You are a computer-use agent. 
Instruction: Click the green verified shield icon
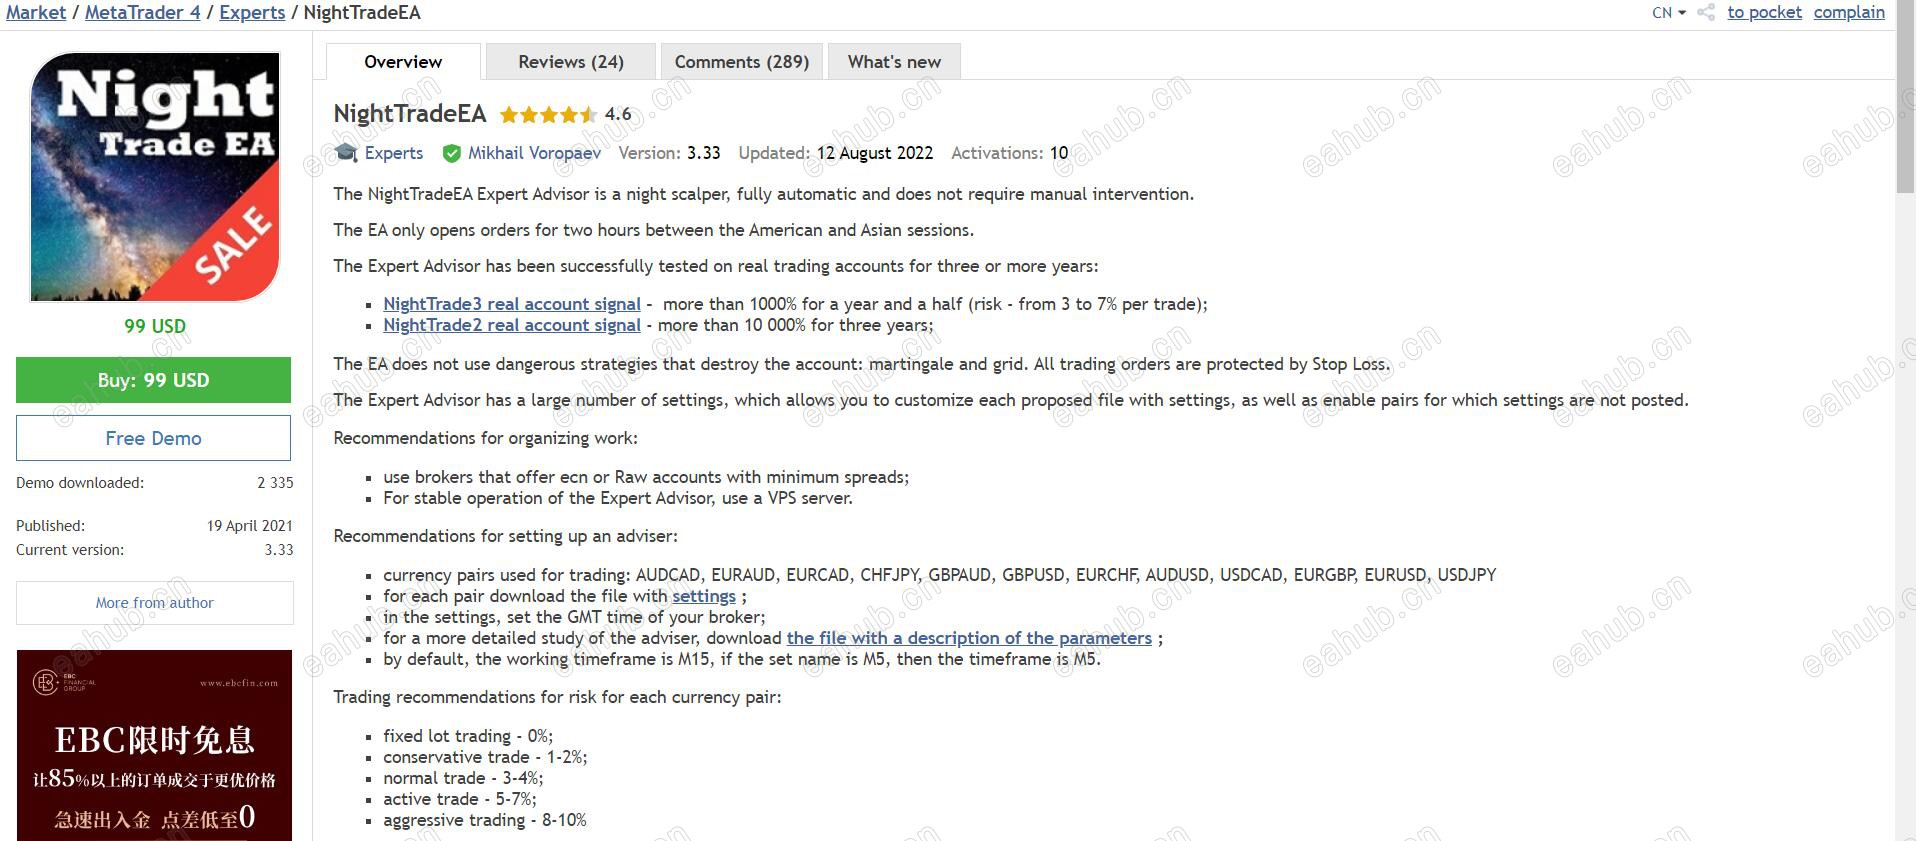pos(452,153)
